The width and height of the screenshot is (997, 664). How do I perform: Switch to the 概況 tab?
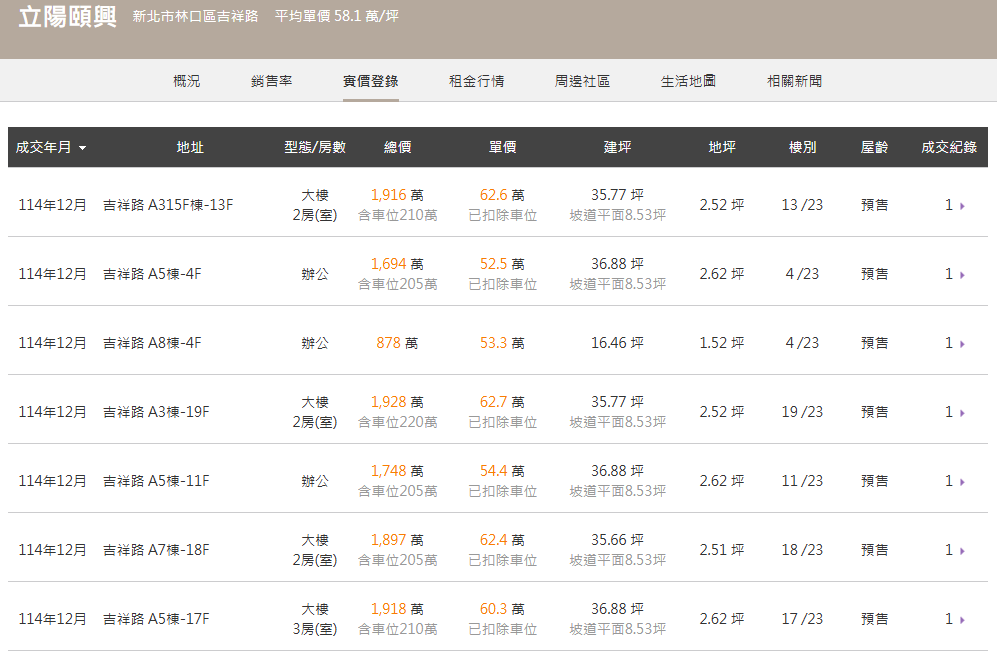[x=189, y=81]
